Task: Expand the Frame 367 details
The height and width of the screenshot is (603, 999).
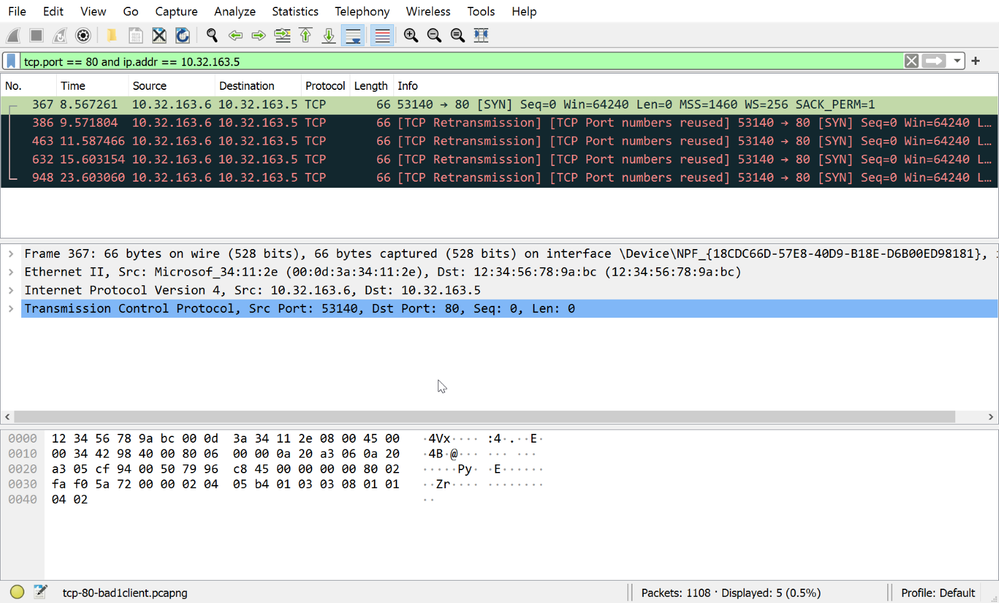Action: (11, 254)
